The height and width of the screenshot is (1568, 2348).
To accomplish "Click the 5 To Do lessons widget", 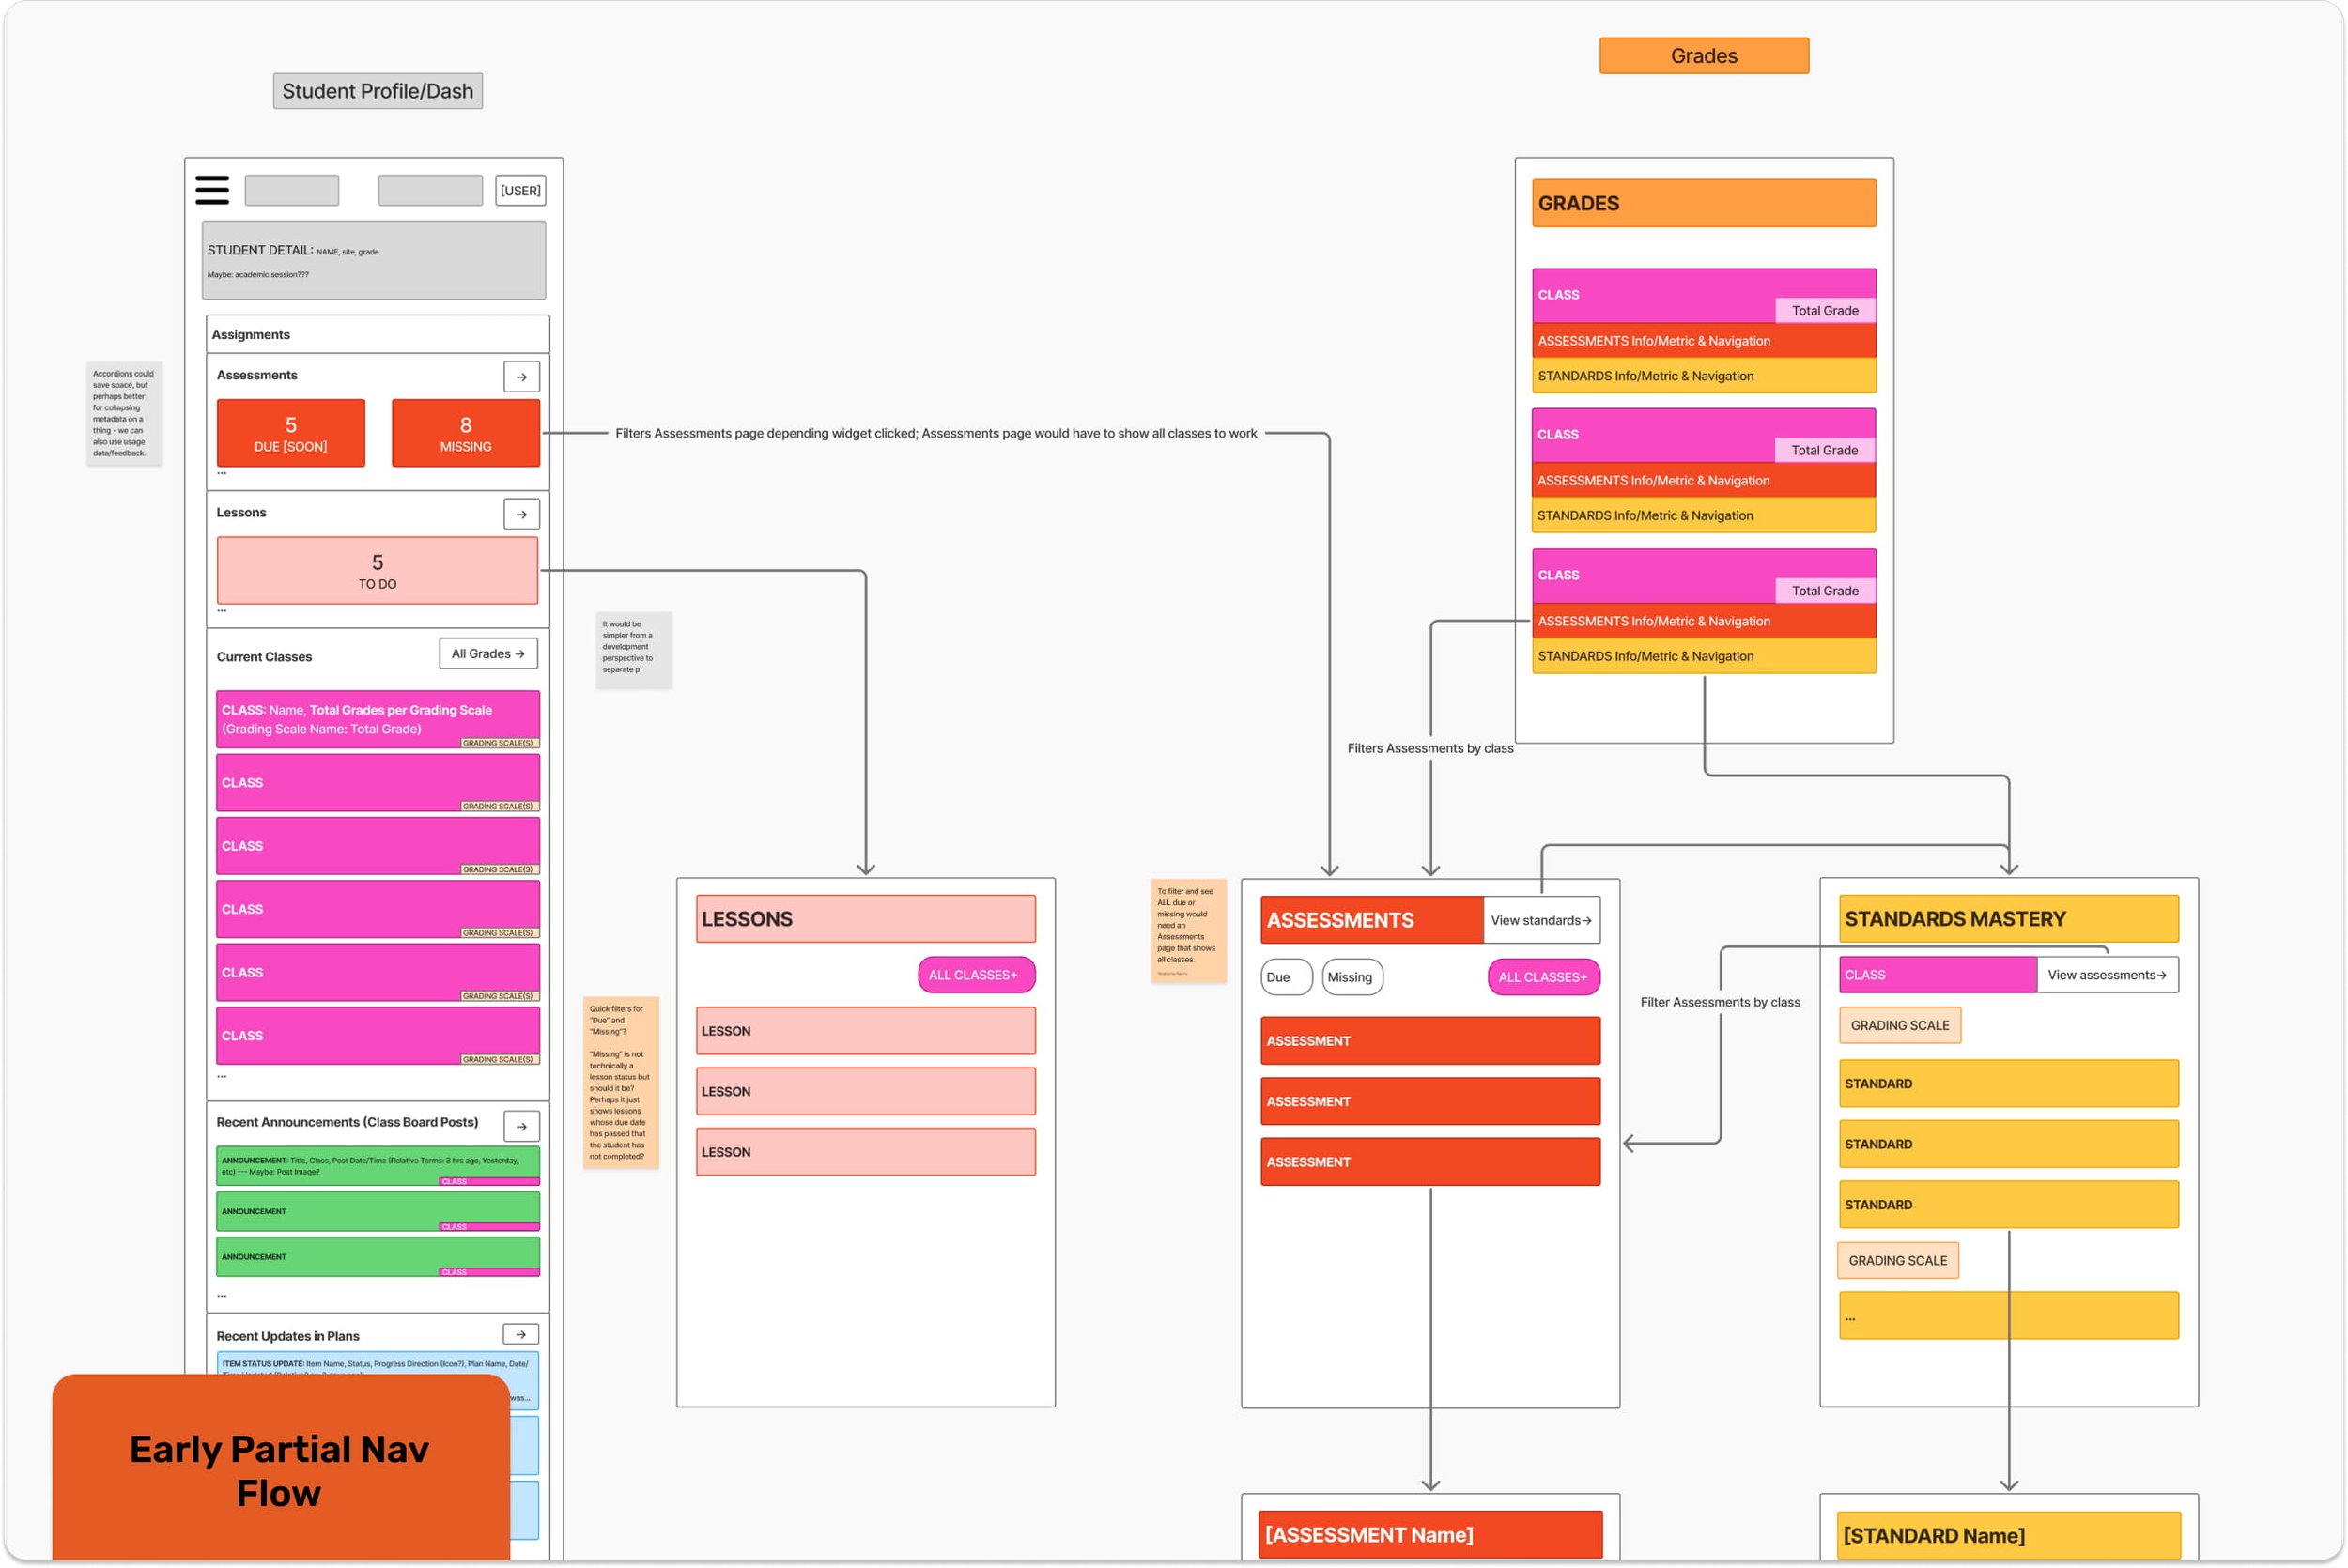I will tap(377, 571).
